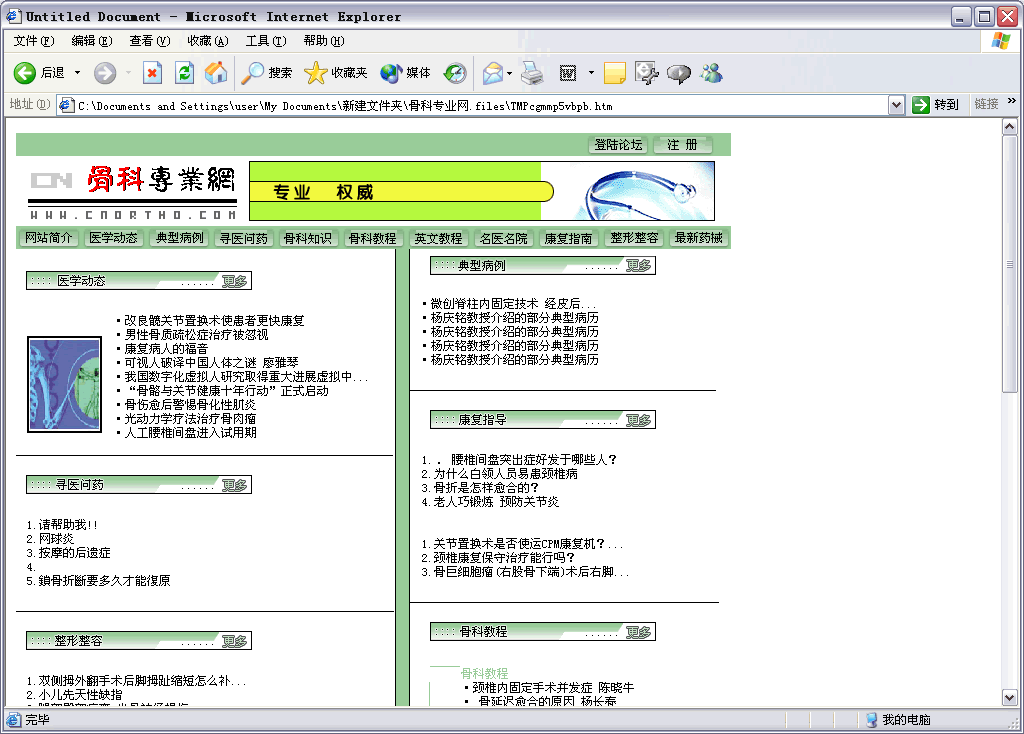Open the Favorites (收藏) menu

pyautogui.click(x=208, y=41)
